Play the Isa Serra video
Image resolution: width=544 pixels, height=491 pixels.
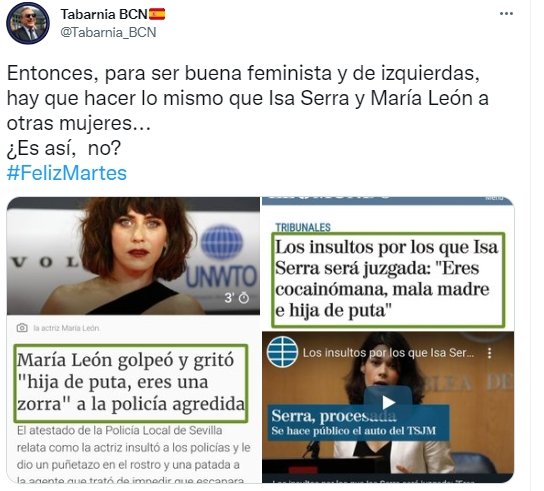pyautogui.click(x=388, y=402)
